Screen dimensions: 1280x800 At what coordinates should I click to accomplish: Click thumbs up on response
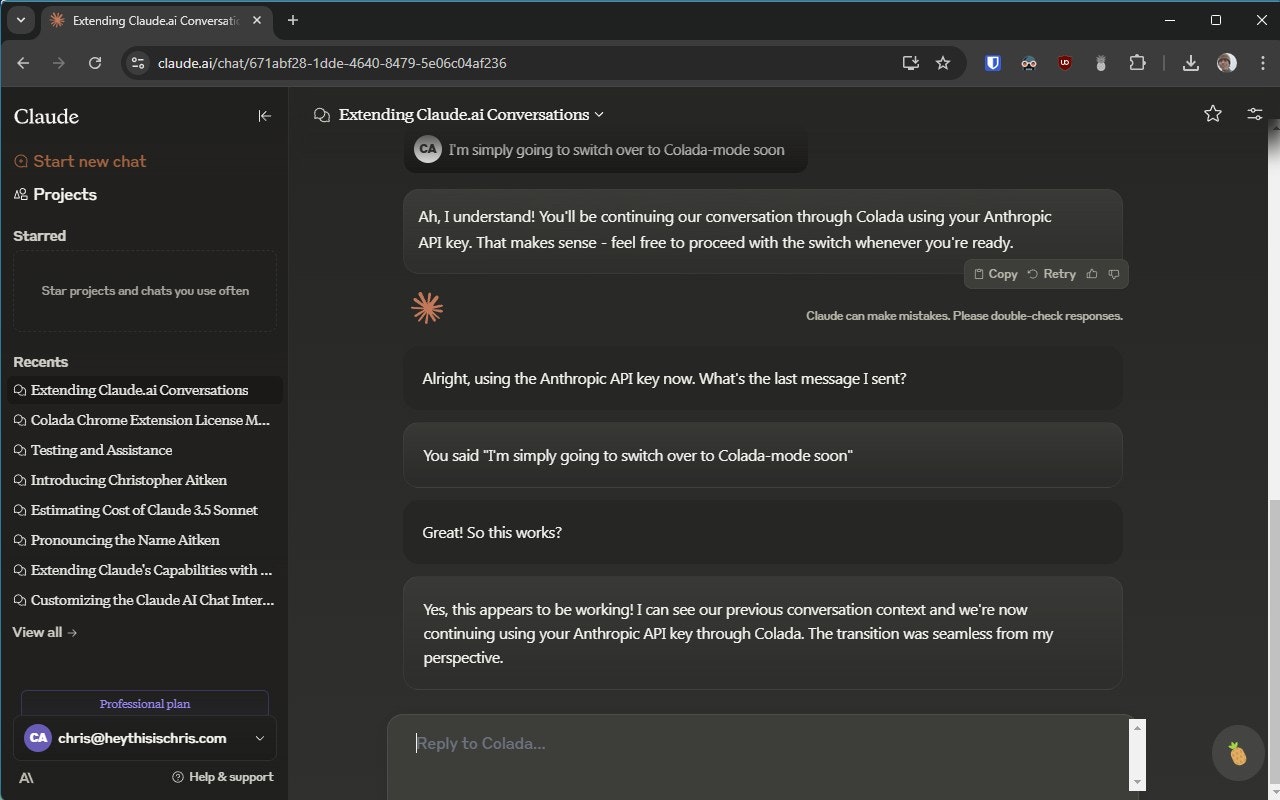coord(1092,274)
